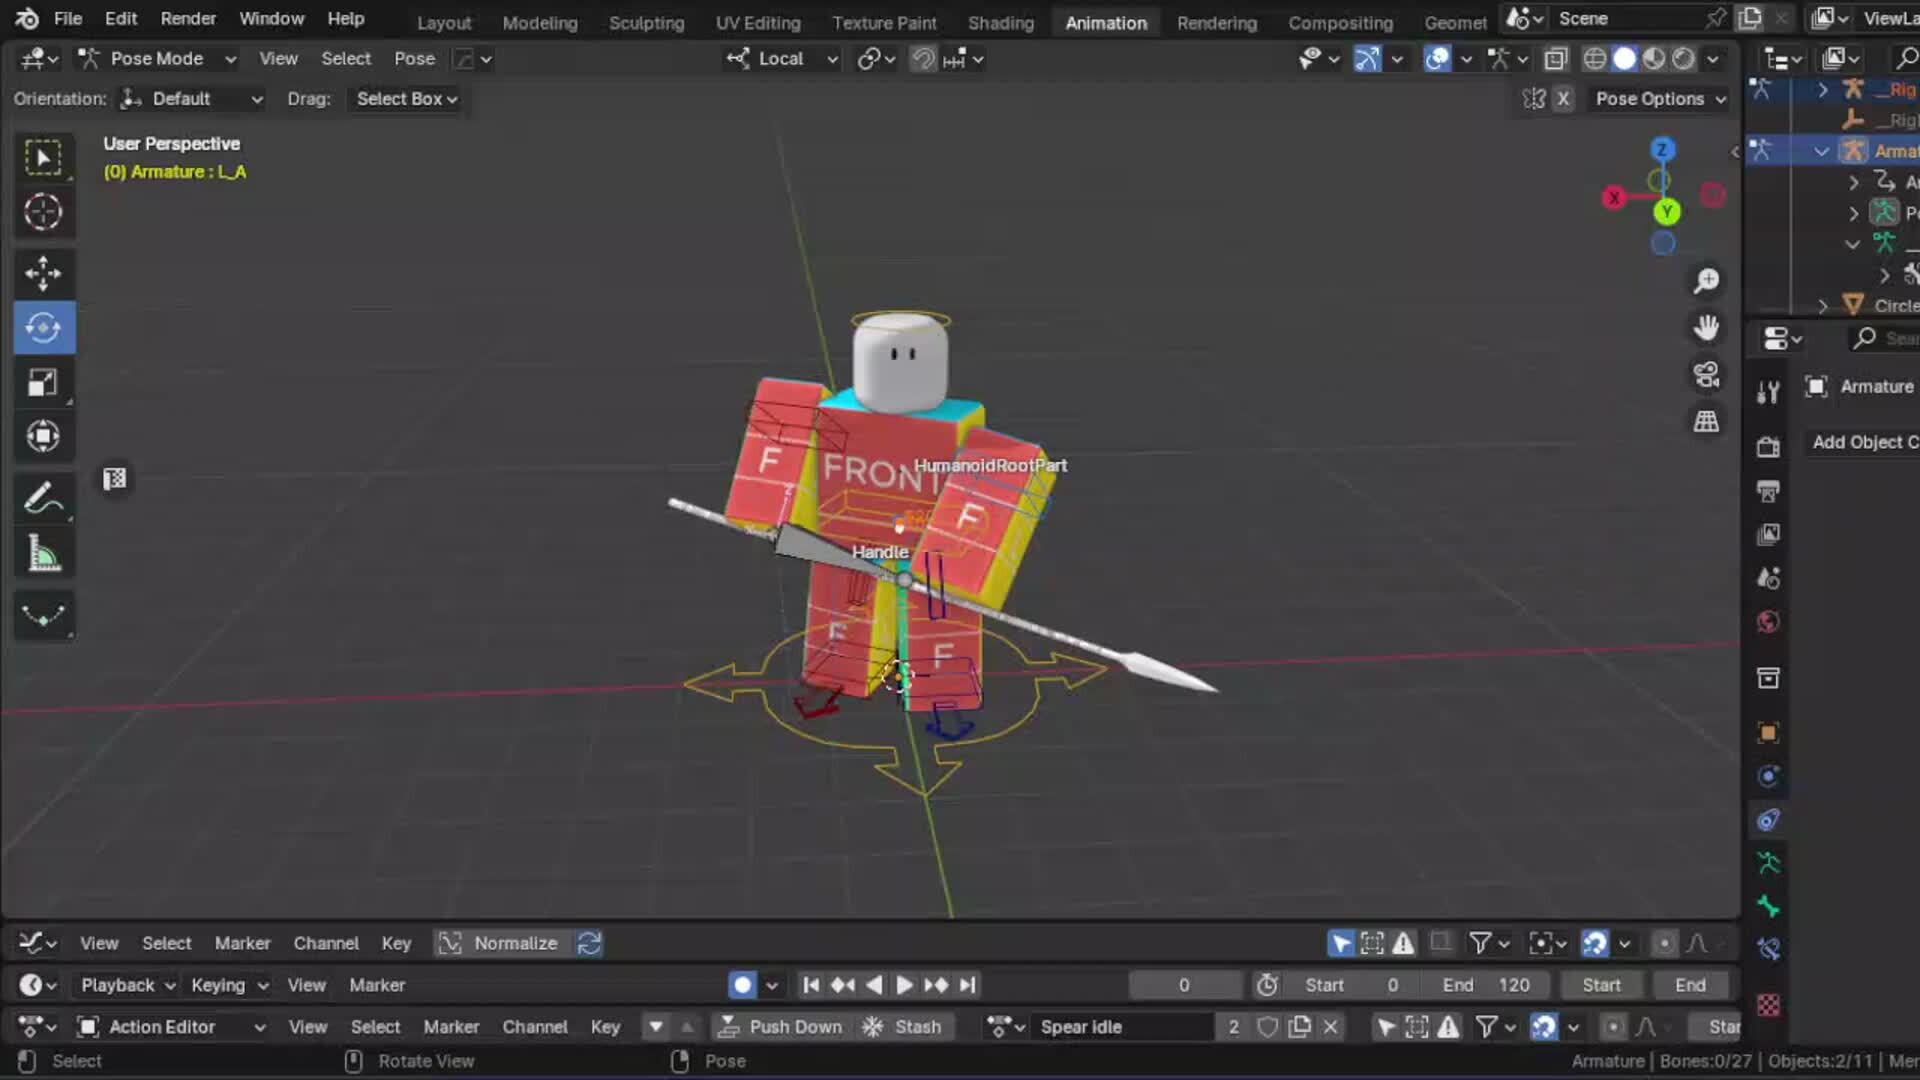Select the Measure ruler tool
The width and height of the screenshot is (1920, 1080).
coord(43,553)
